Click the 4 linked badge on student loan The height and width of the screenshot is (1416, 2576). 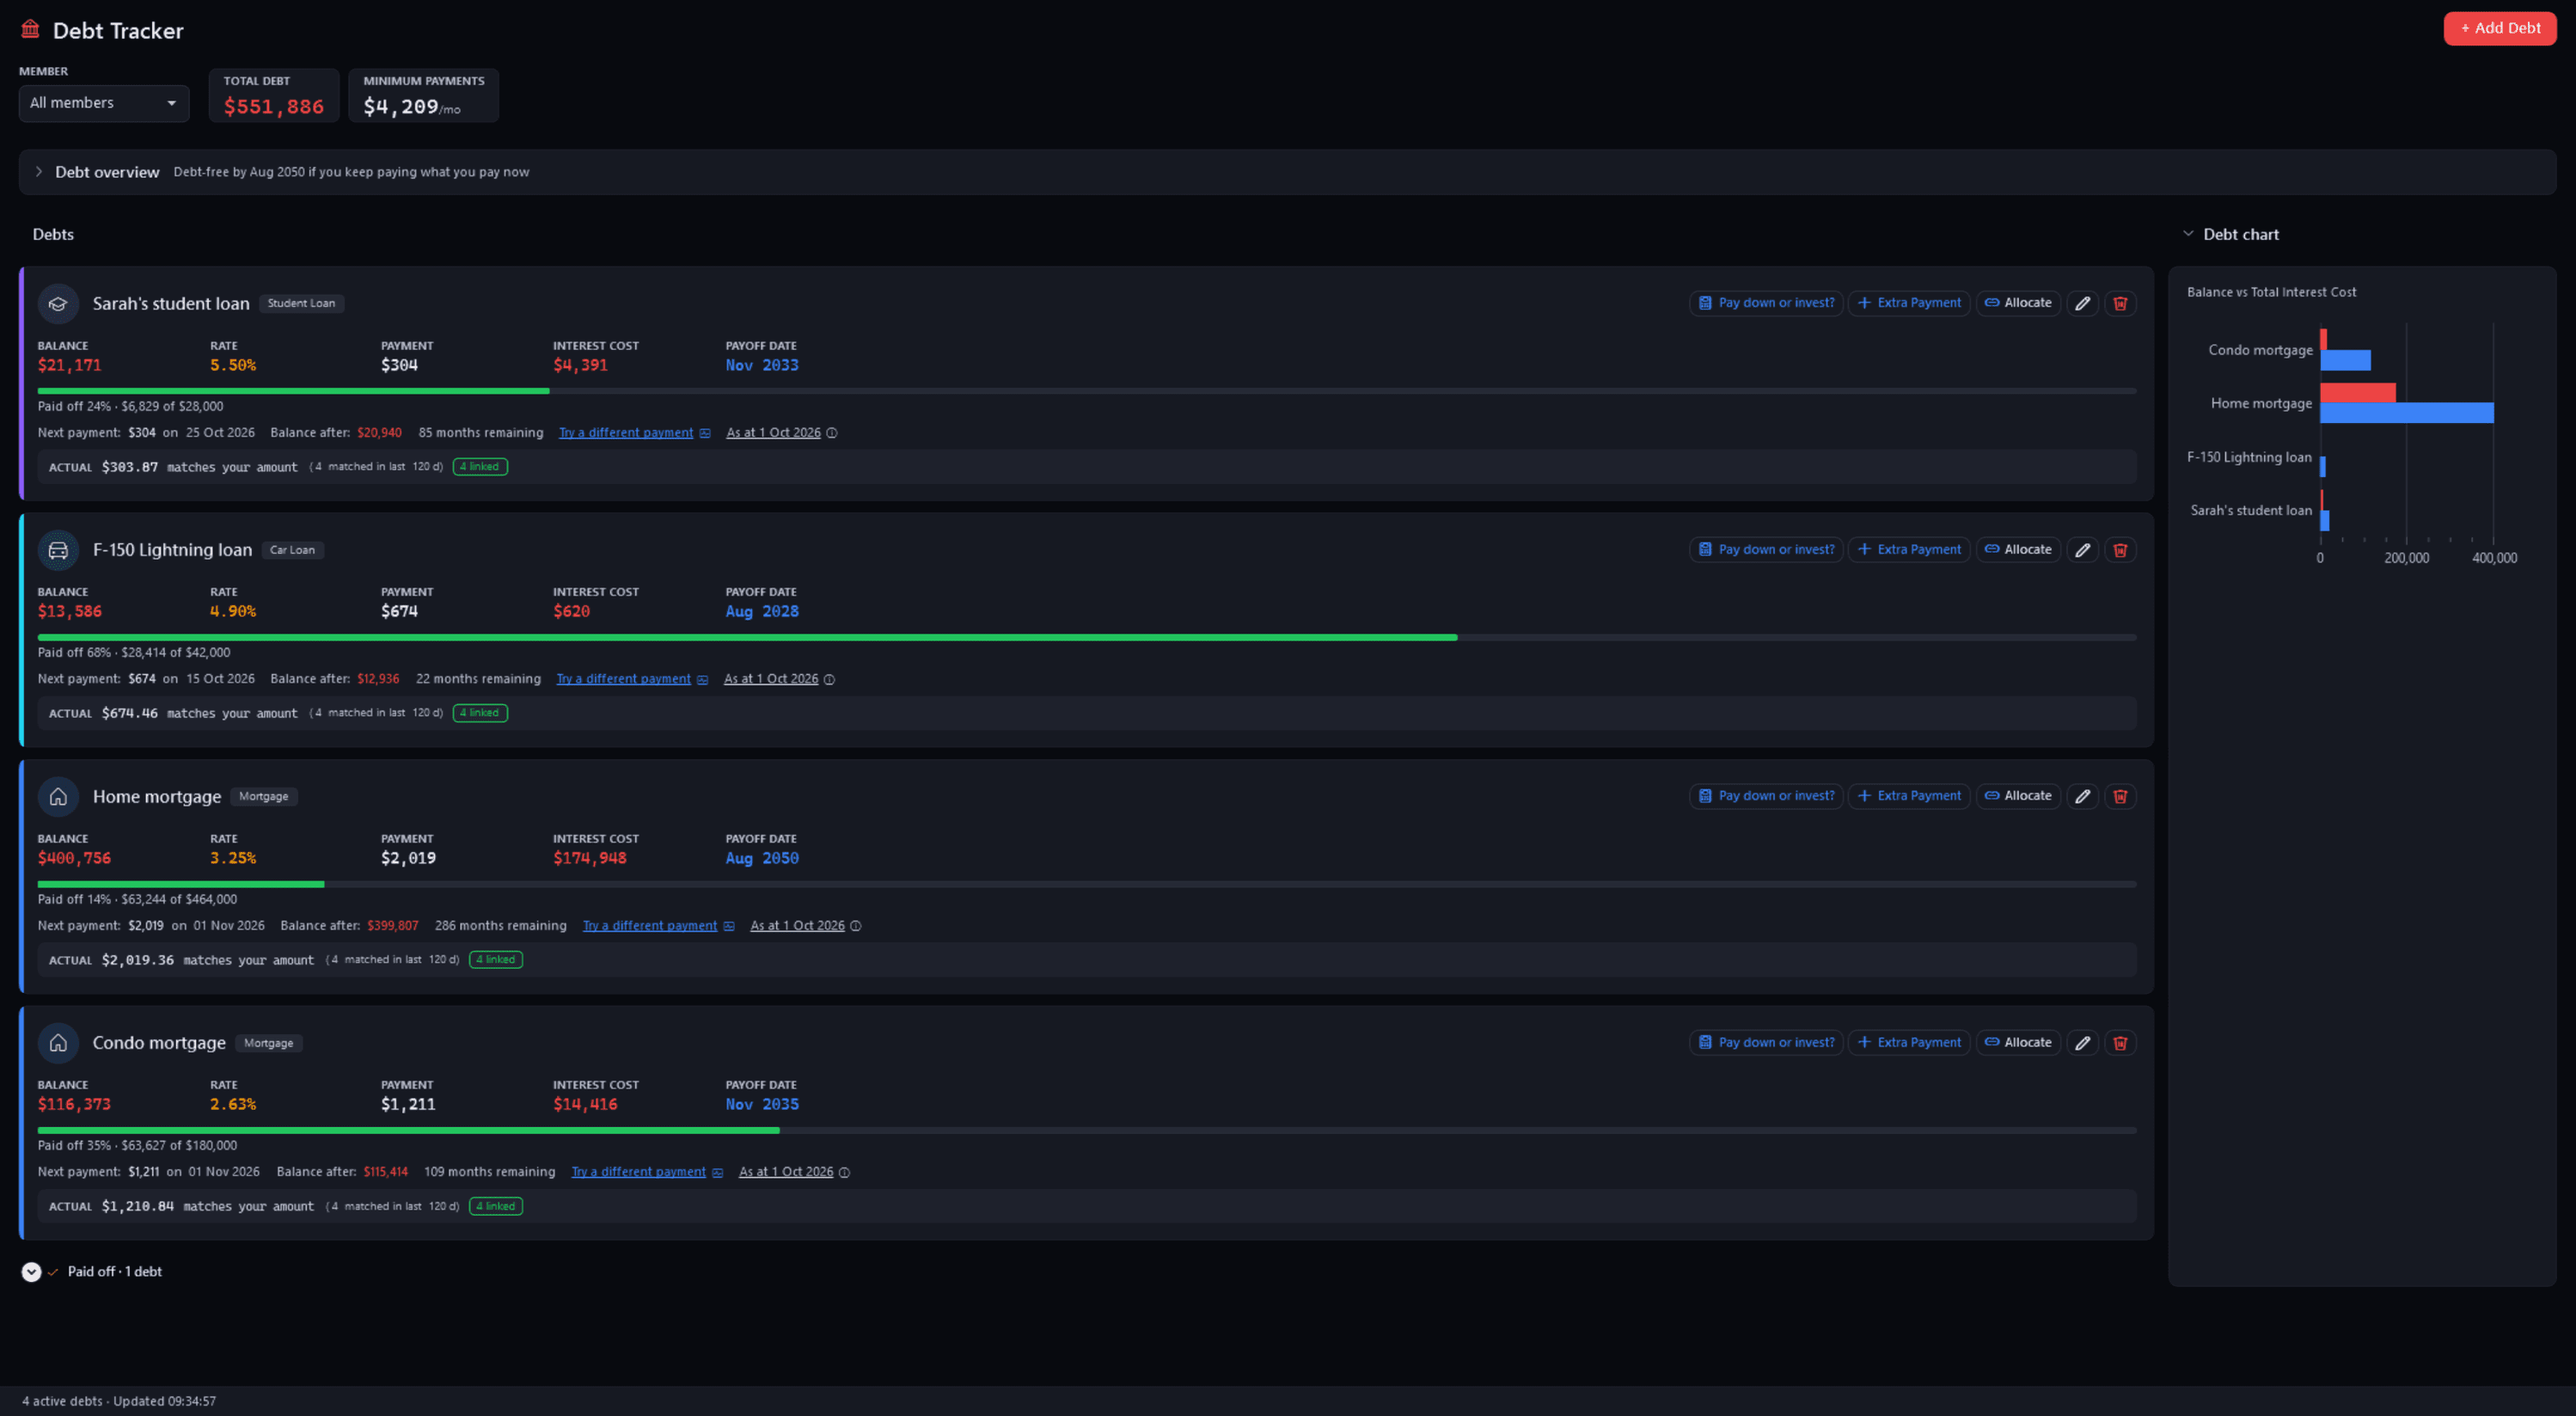click(480, 467)
